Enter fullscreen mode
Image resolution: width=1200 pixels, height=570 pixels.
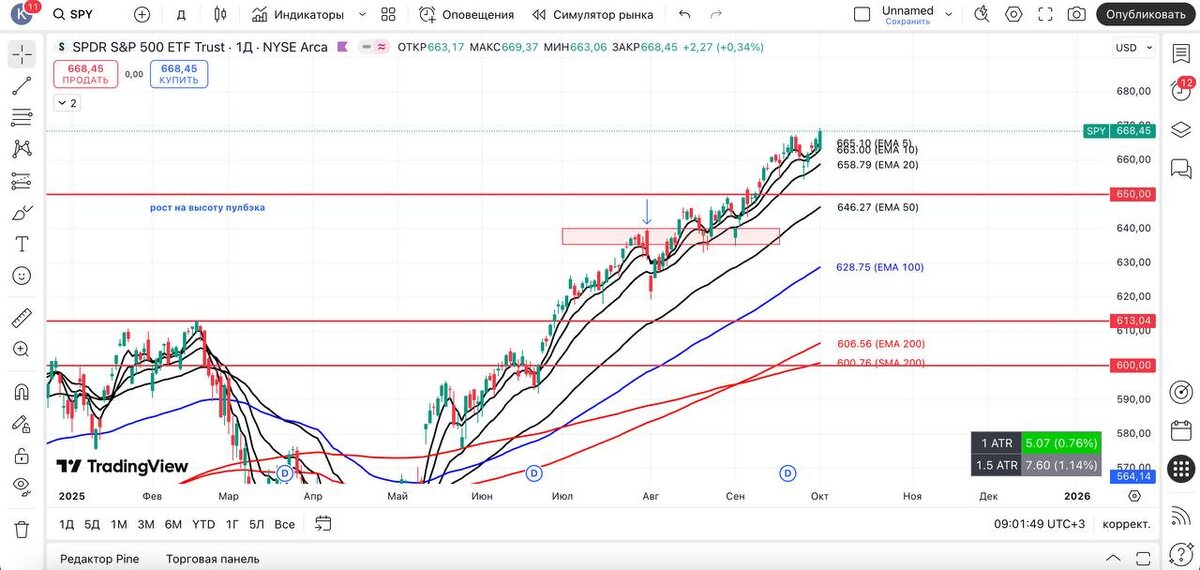pyautogui.click(x=1045, y=14)
